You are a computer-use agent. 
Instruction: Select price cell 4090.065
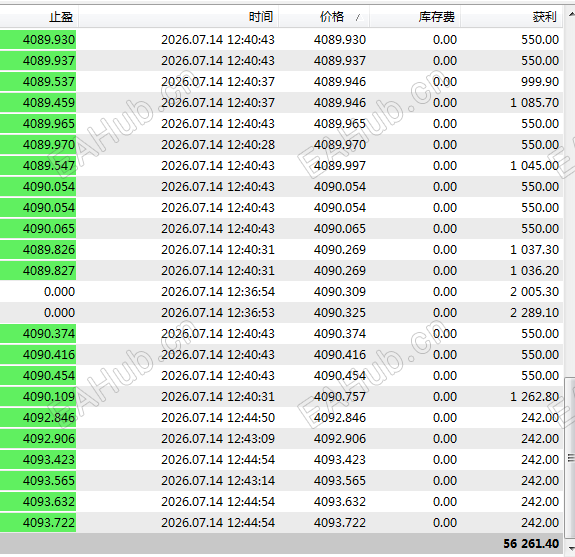340,229
